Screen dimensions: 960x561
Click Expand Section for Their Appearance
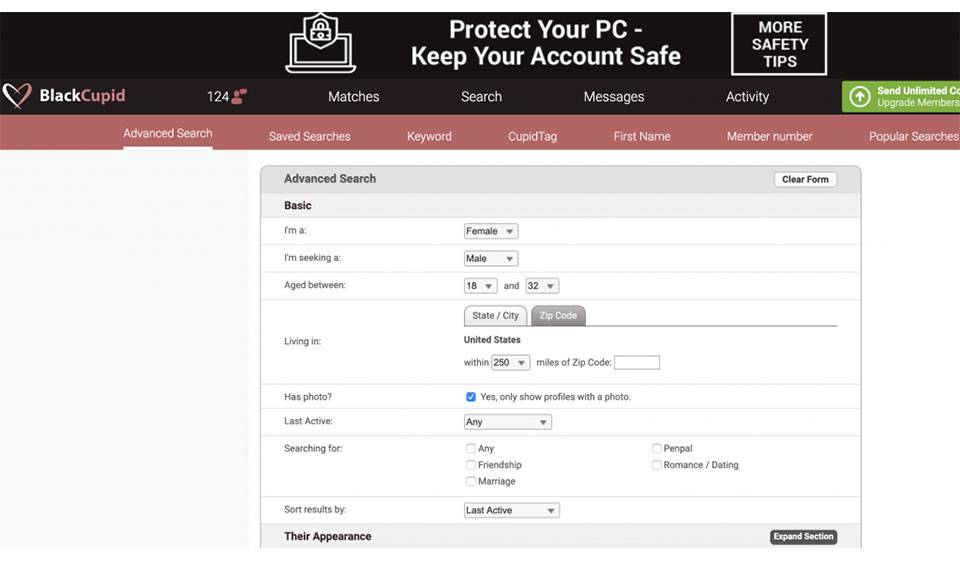click(x=803, y=537)
